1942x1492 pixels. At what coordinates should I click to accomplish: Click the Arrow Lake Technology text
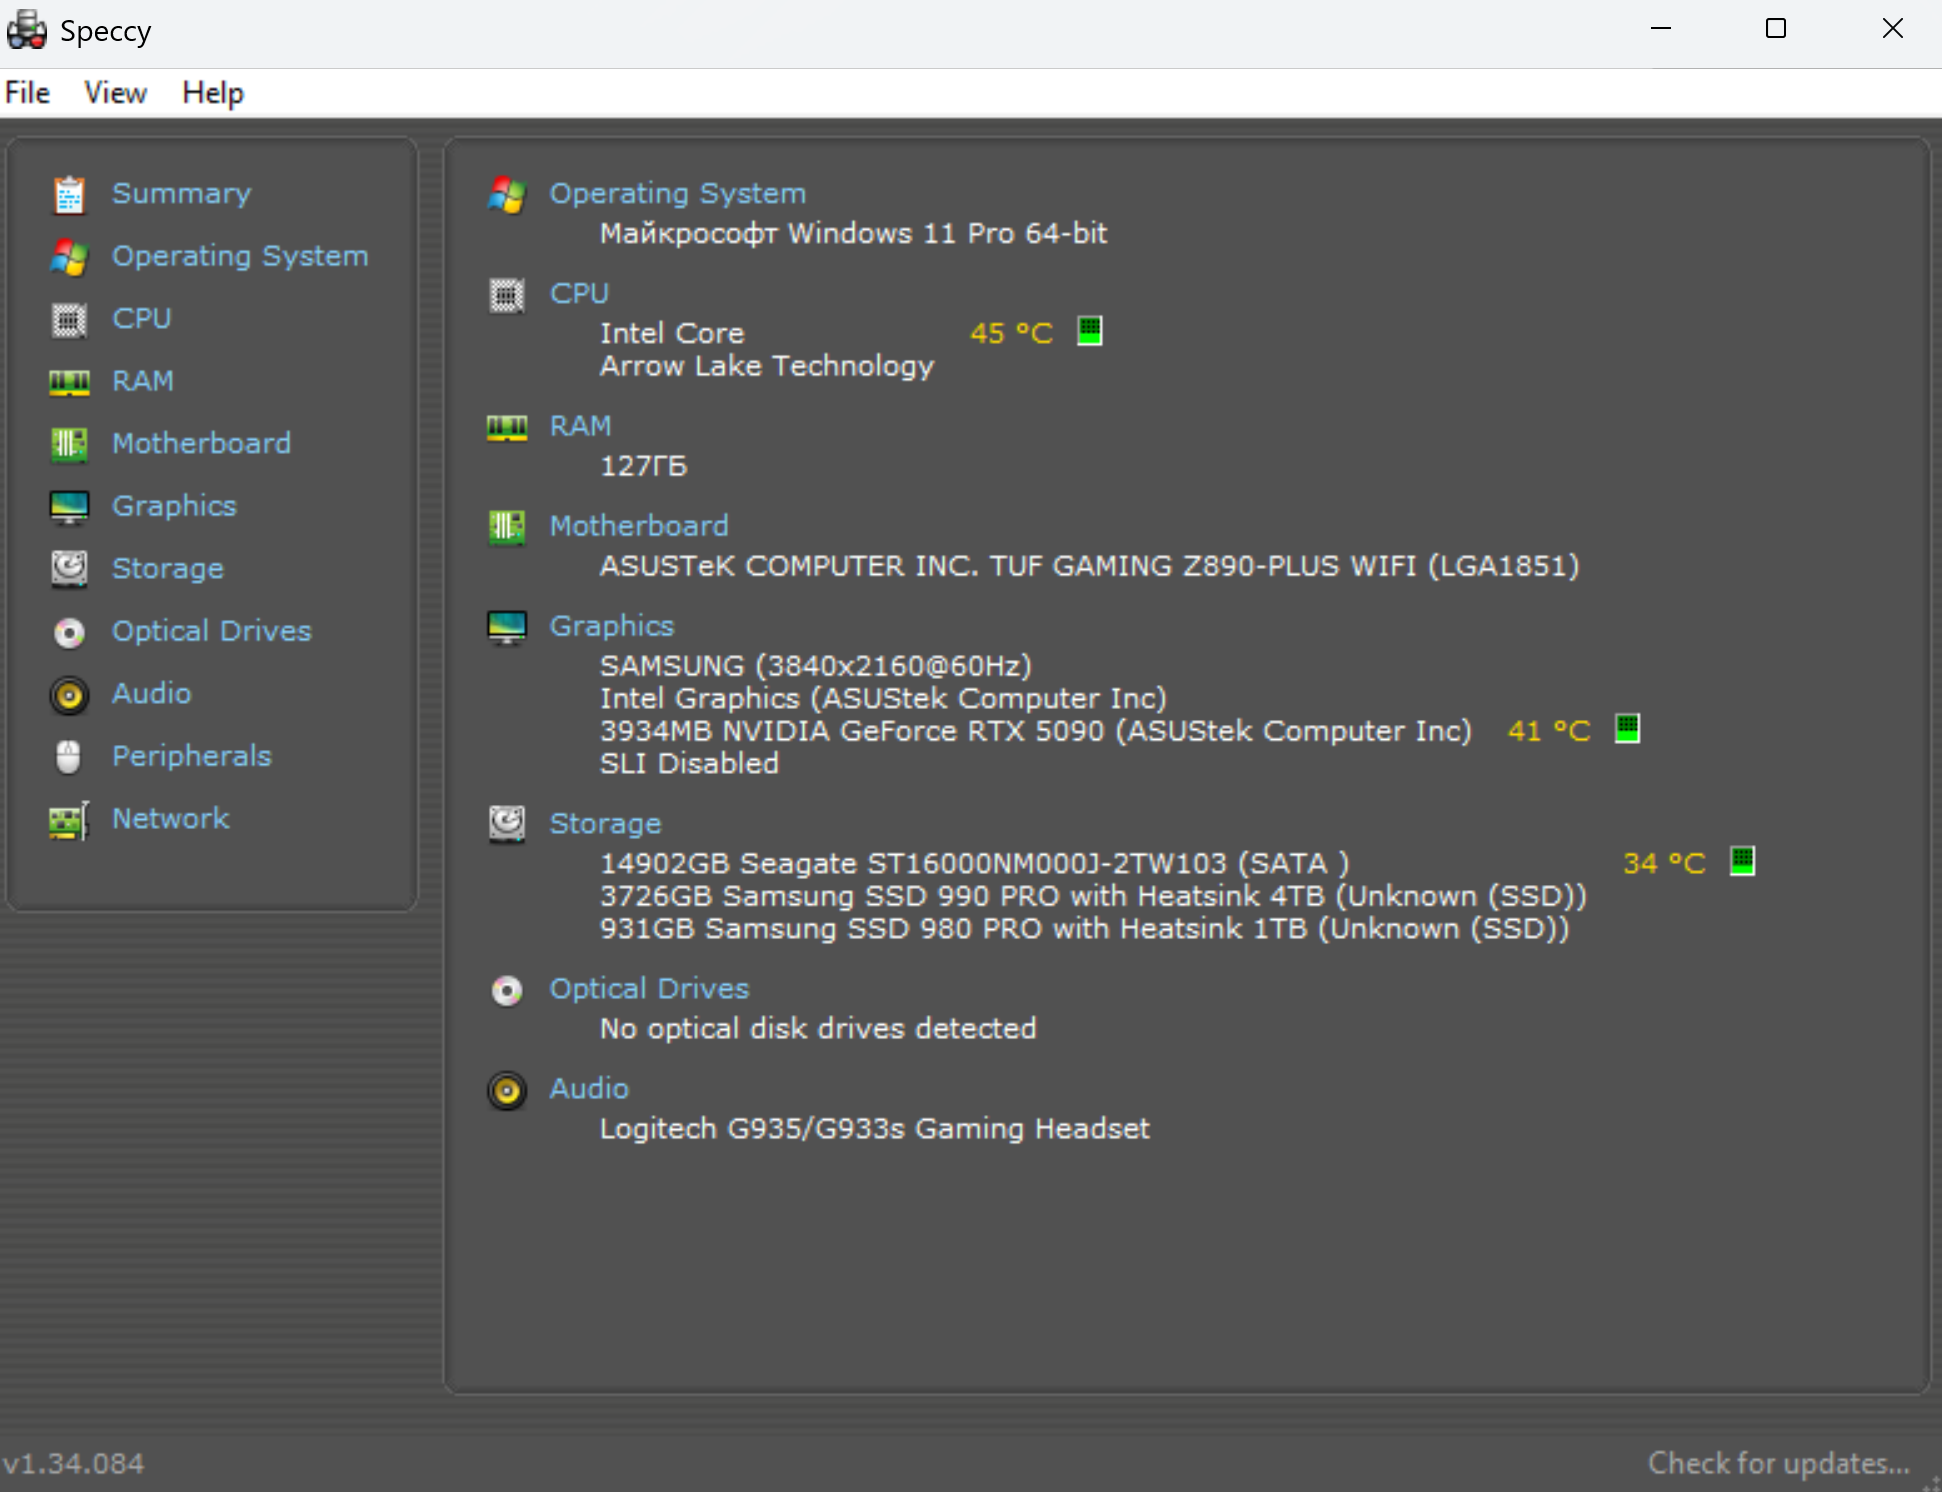[x=766, y=367]
